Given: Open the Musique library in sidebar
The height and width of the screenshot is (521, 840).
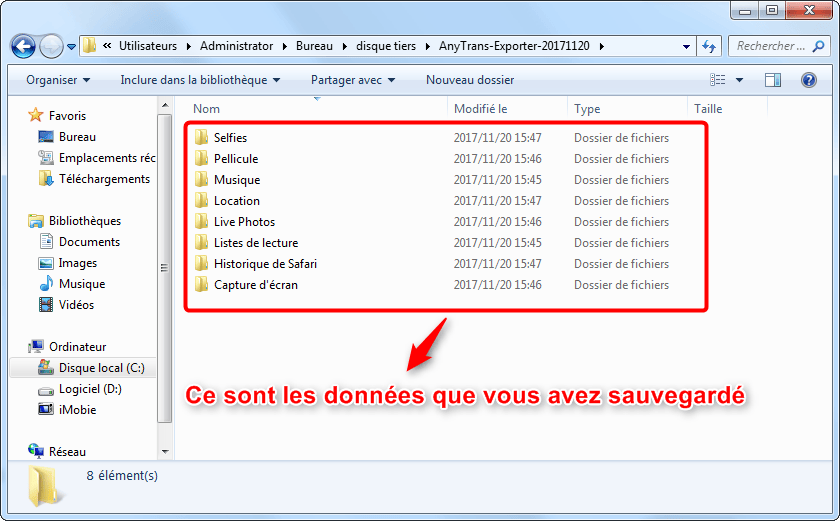Looking at the screenshot, I should tap(81, 284).
